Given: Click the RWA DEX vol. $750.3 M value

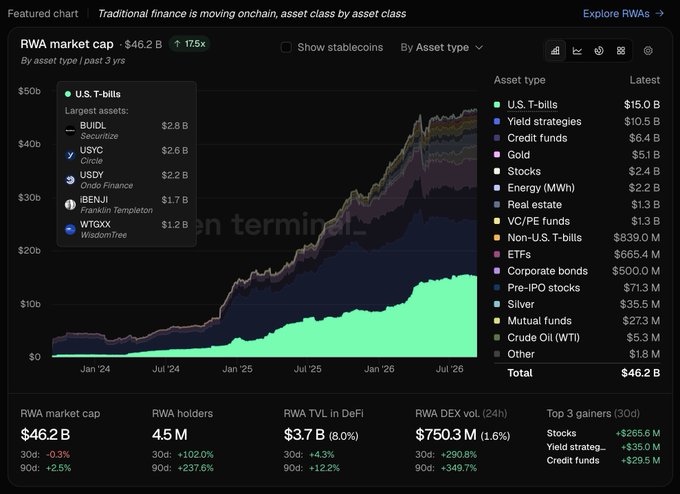Looking at the screenshot, I should point(446,435).
